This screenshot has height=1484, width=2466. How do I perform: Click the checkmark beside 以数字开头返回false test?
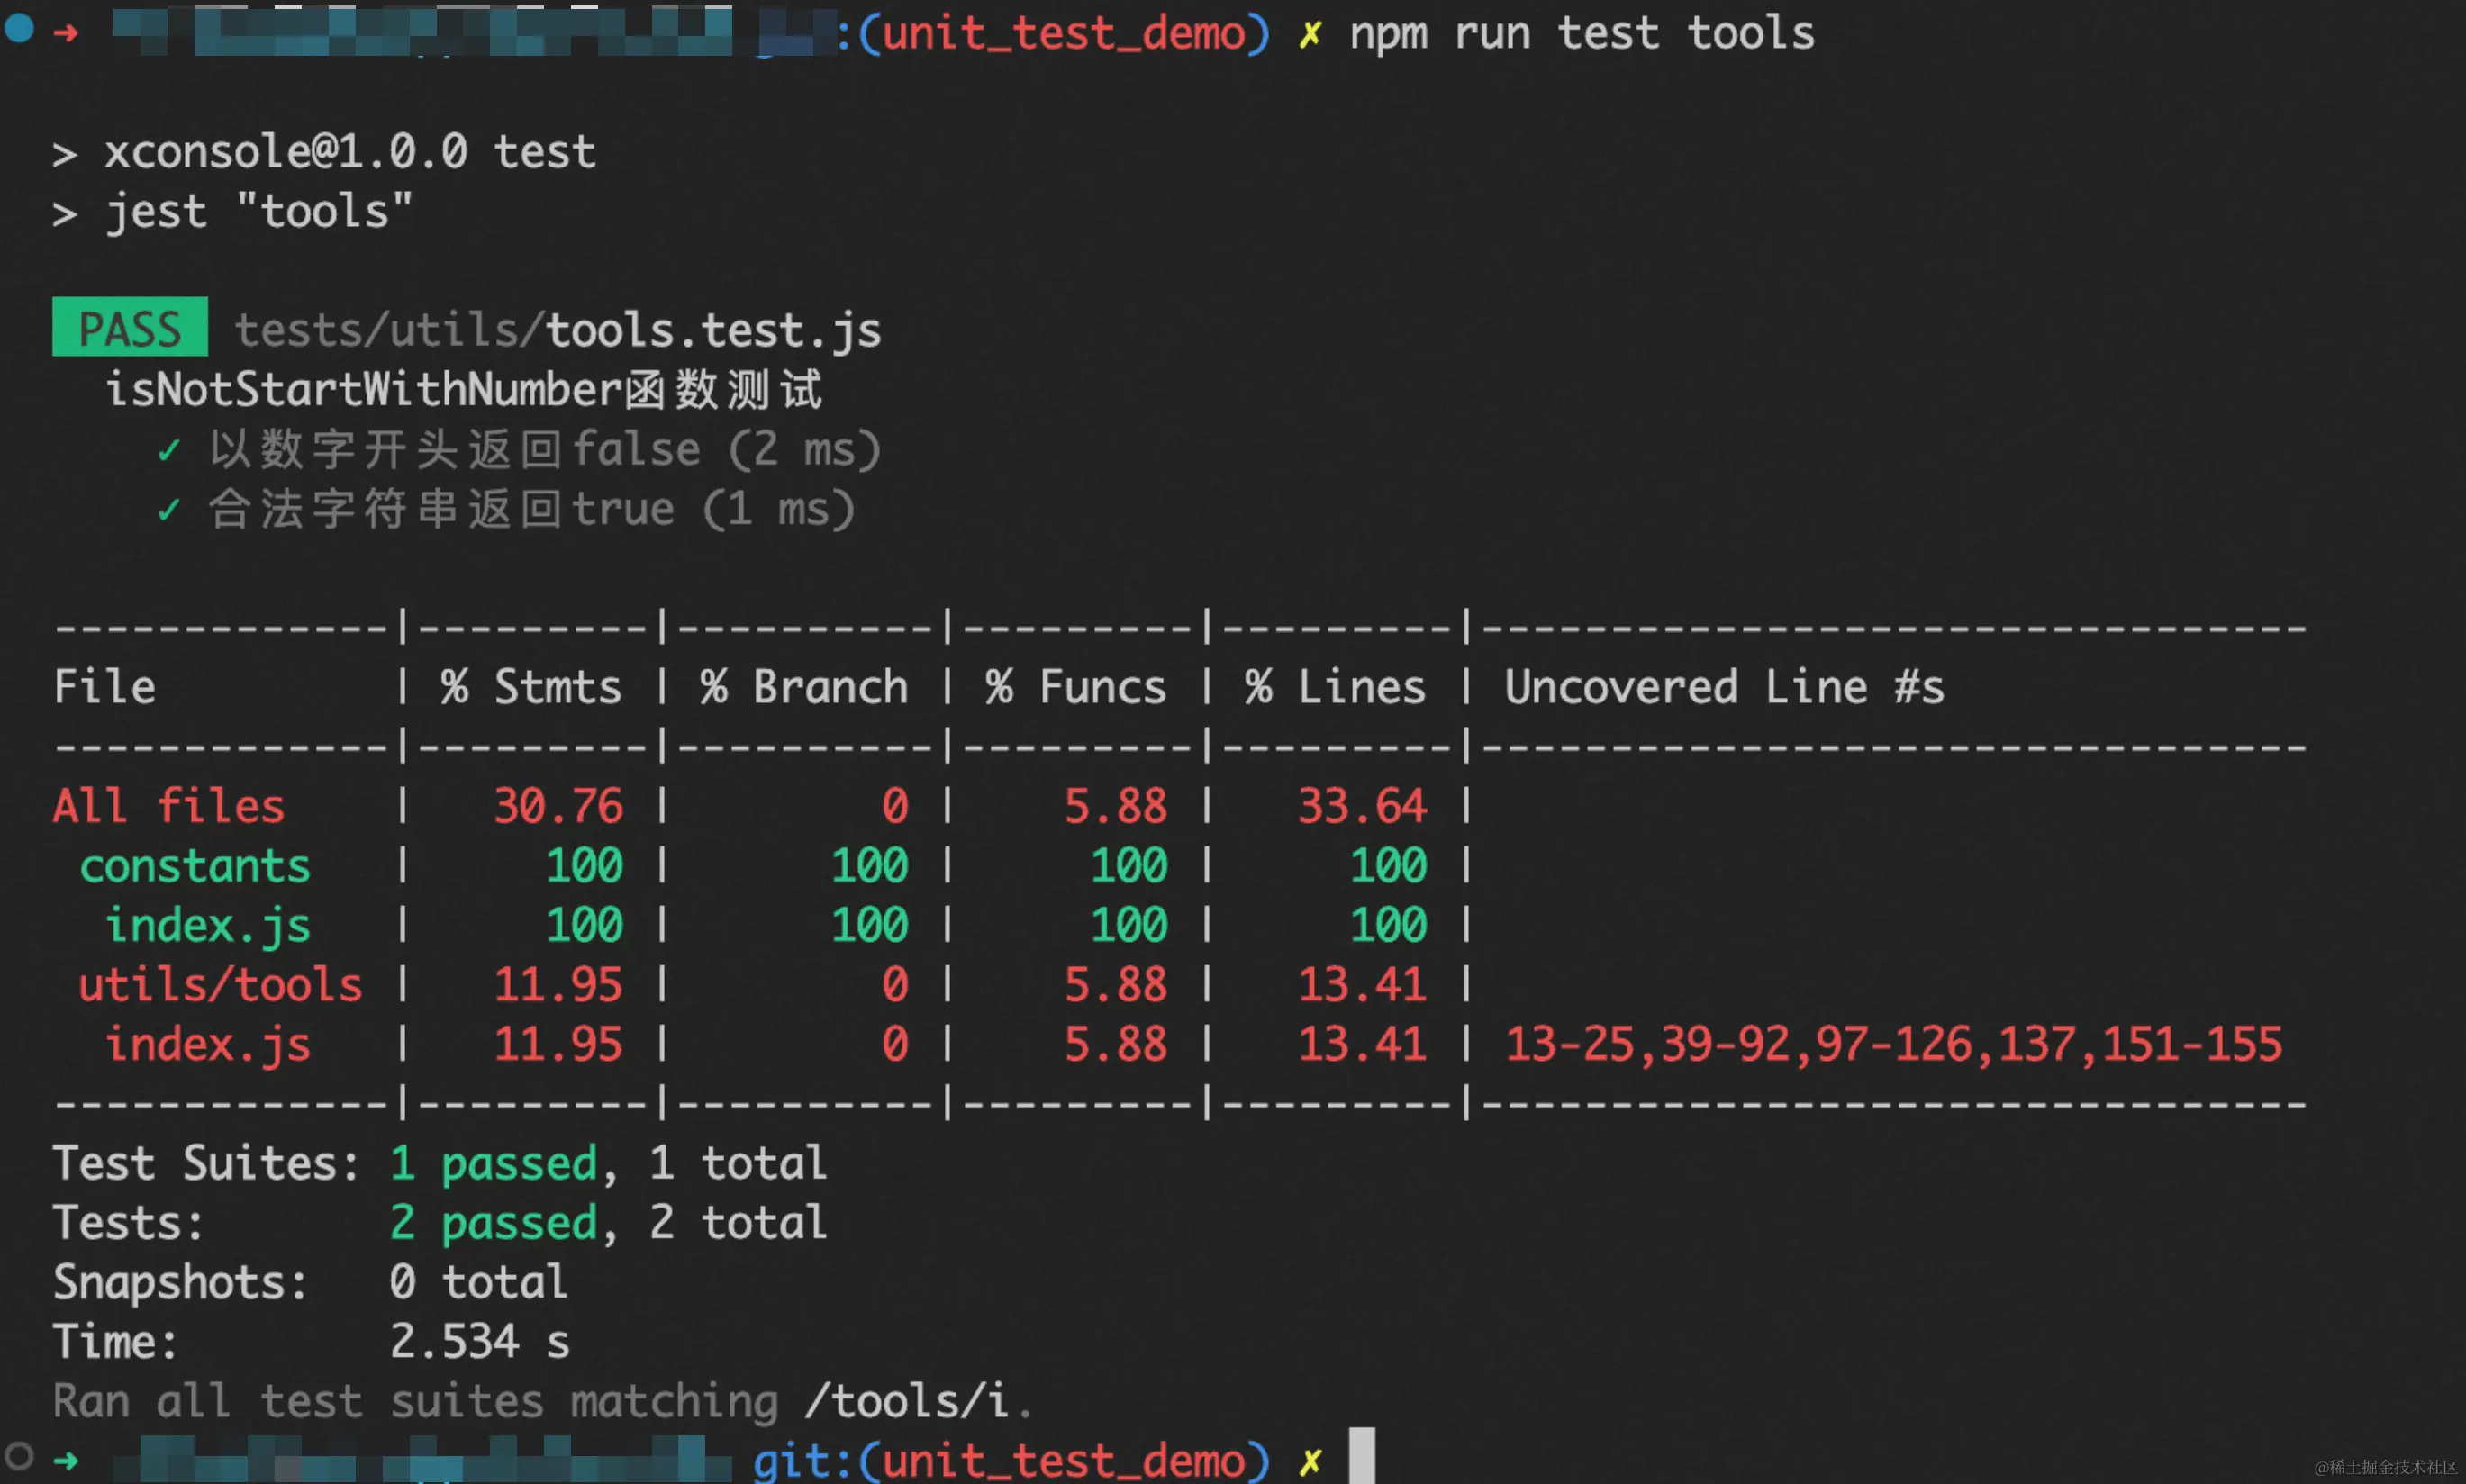point(169,450)
